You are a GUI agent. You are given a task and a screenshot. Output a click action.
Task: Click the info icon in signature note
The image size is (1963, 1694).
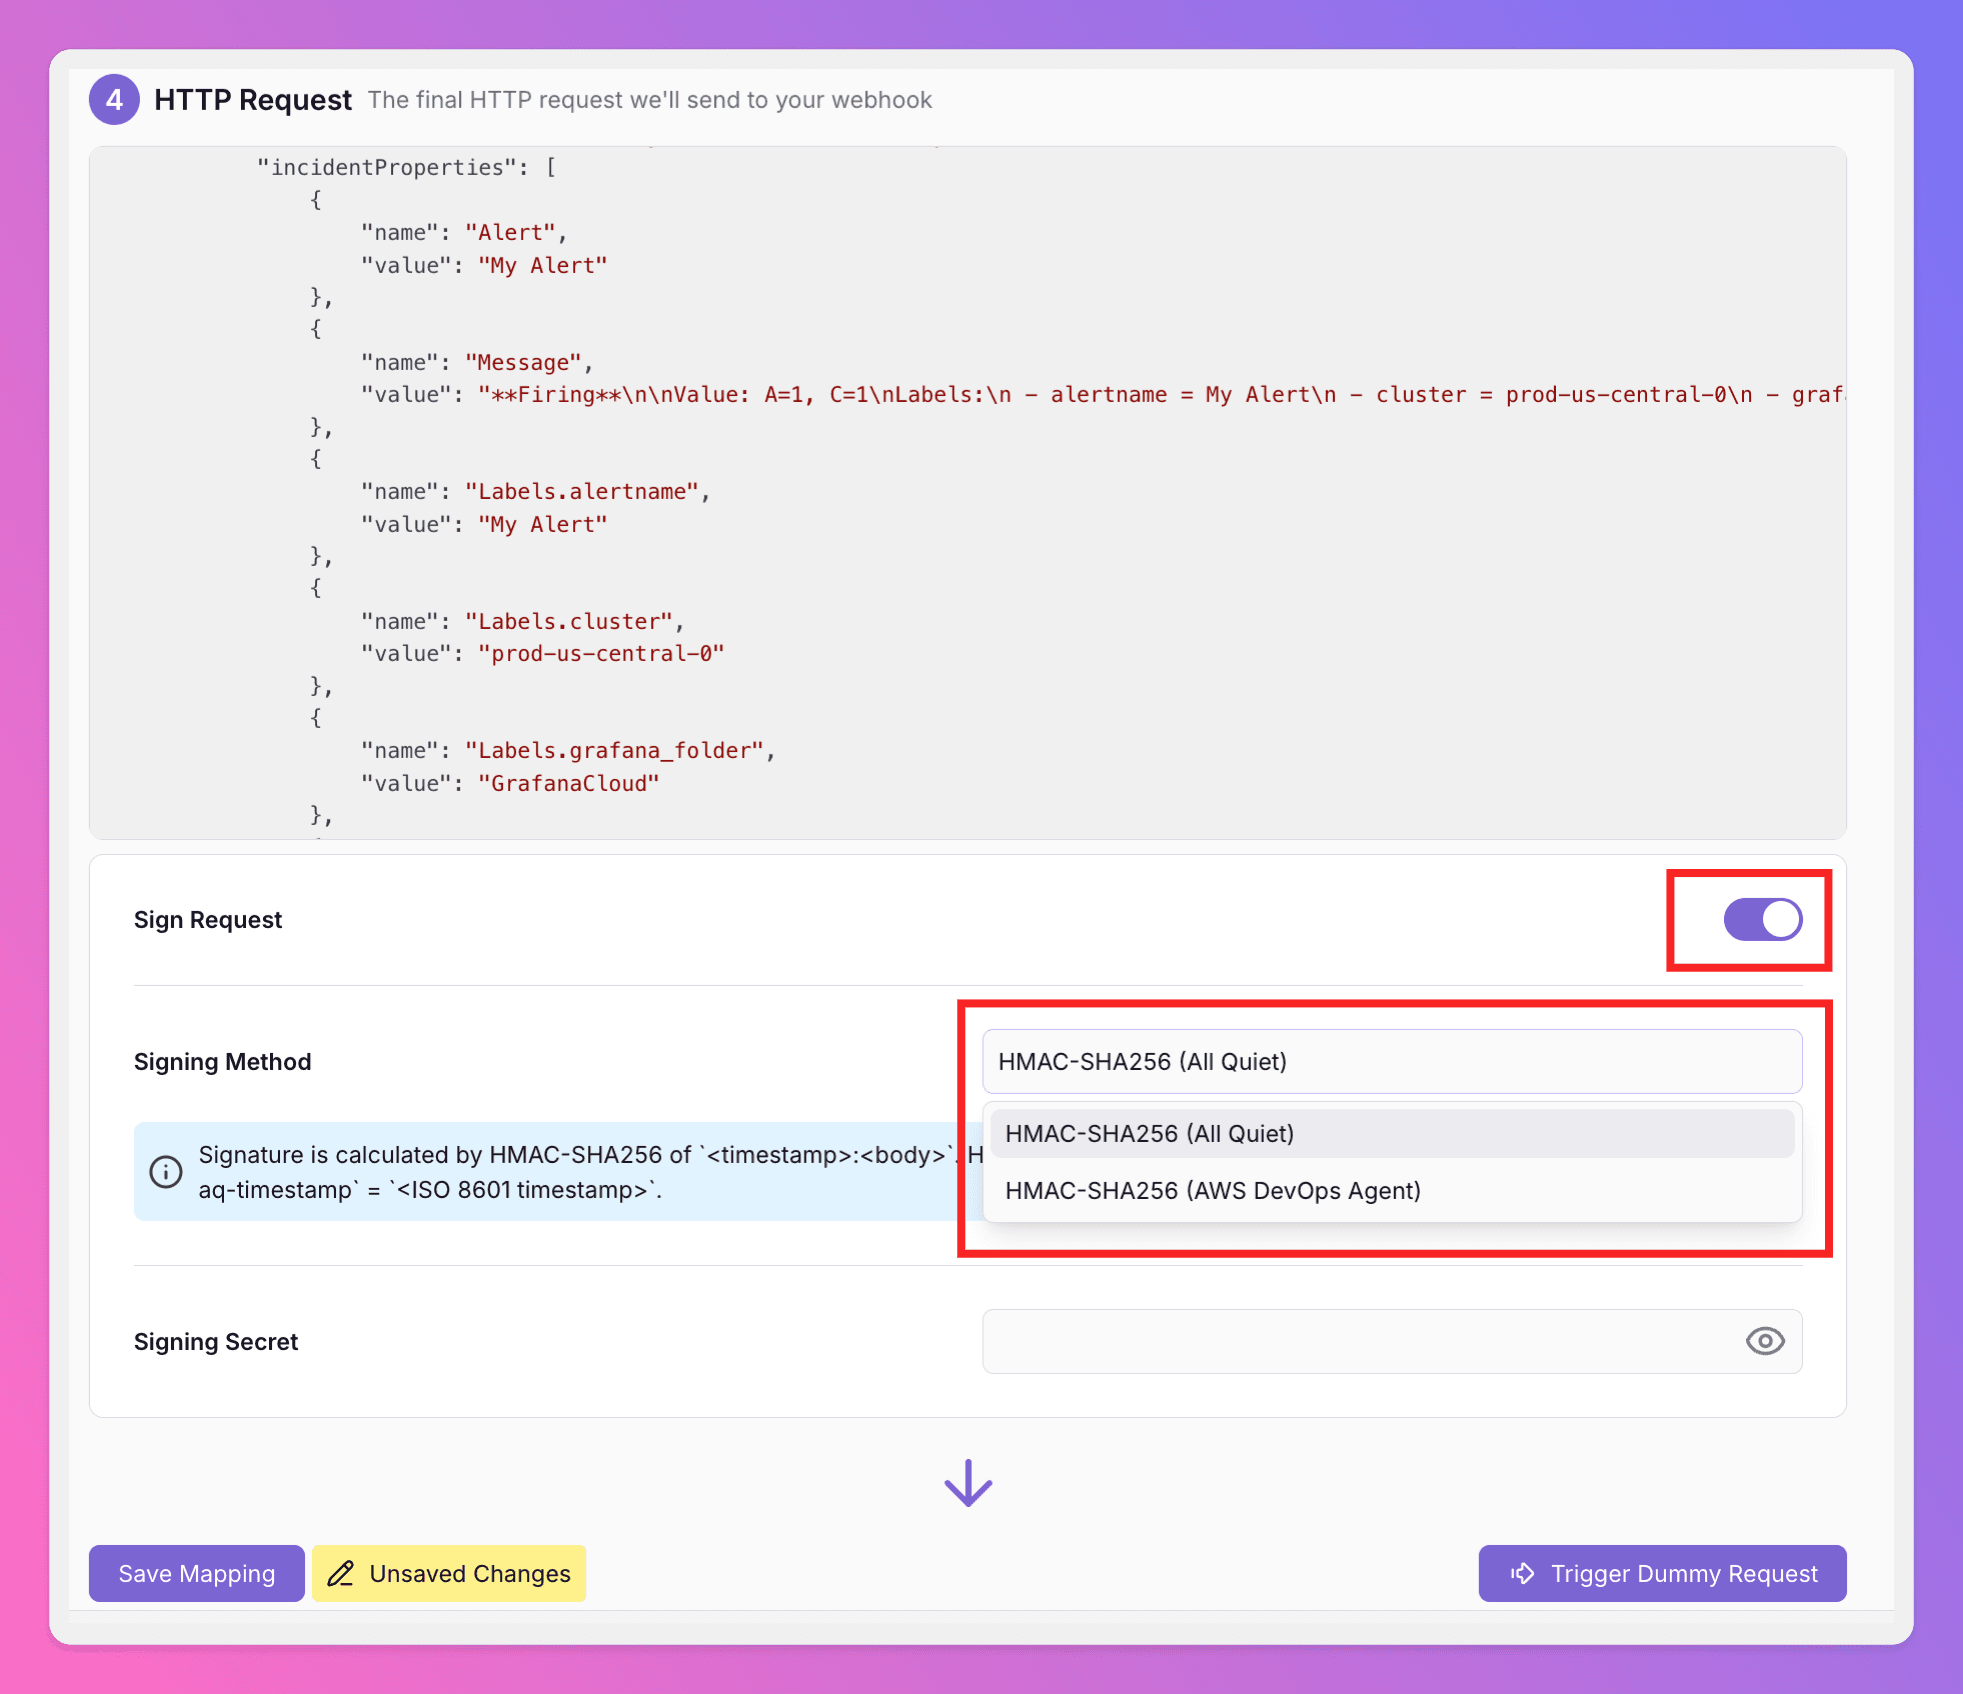tap(166, 1171)
